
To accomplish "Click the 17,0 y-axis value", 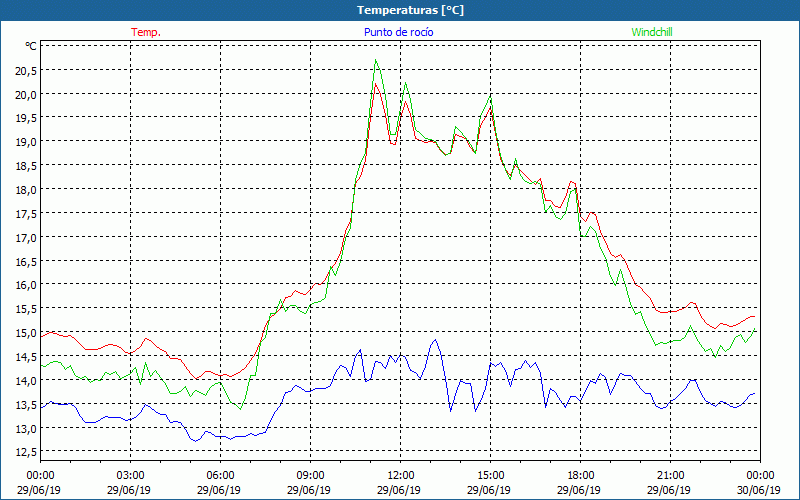I will 27,238.
